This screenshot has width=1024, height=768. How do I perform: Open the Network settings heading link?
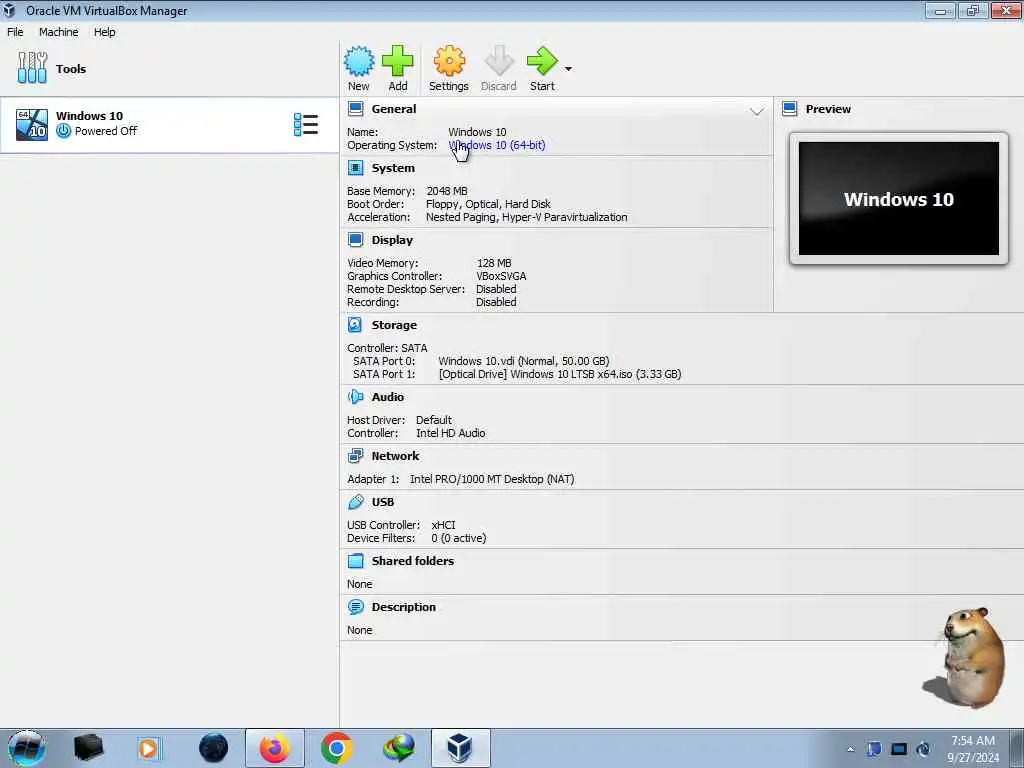[395, 456]
